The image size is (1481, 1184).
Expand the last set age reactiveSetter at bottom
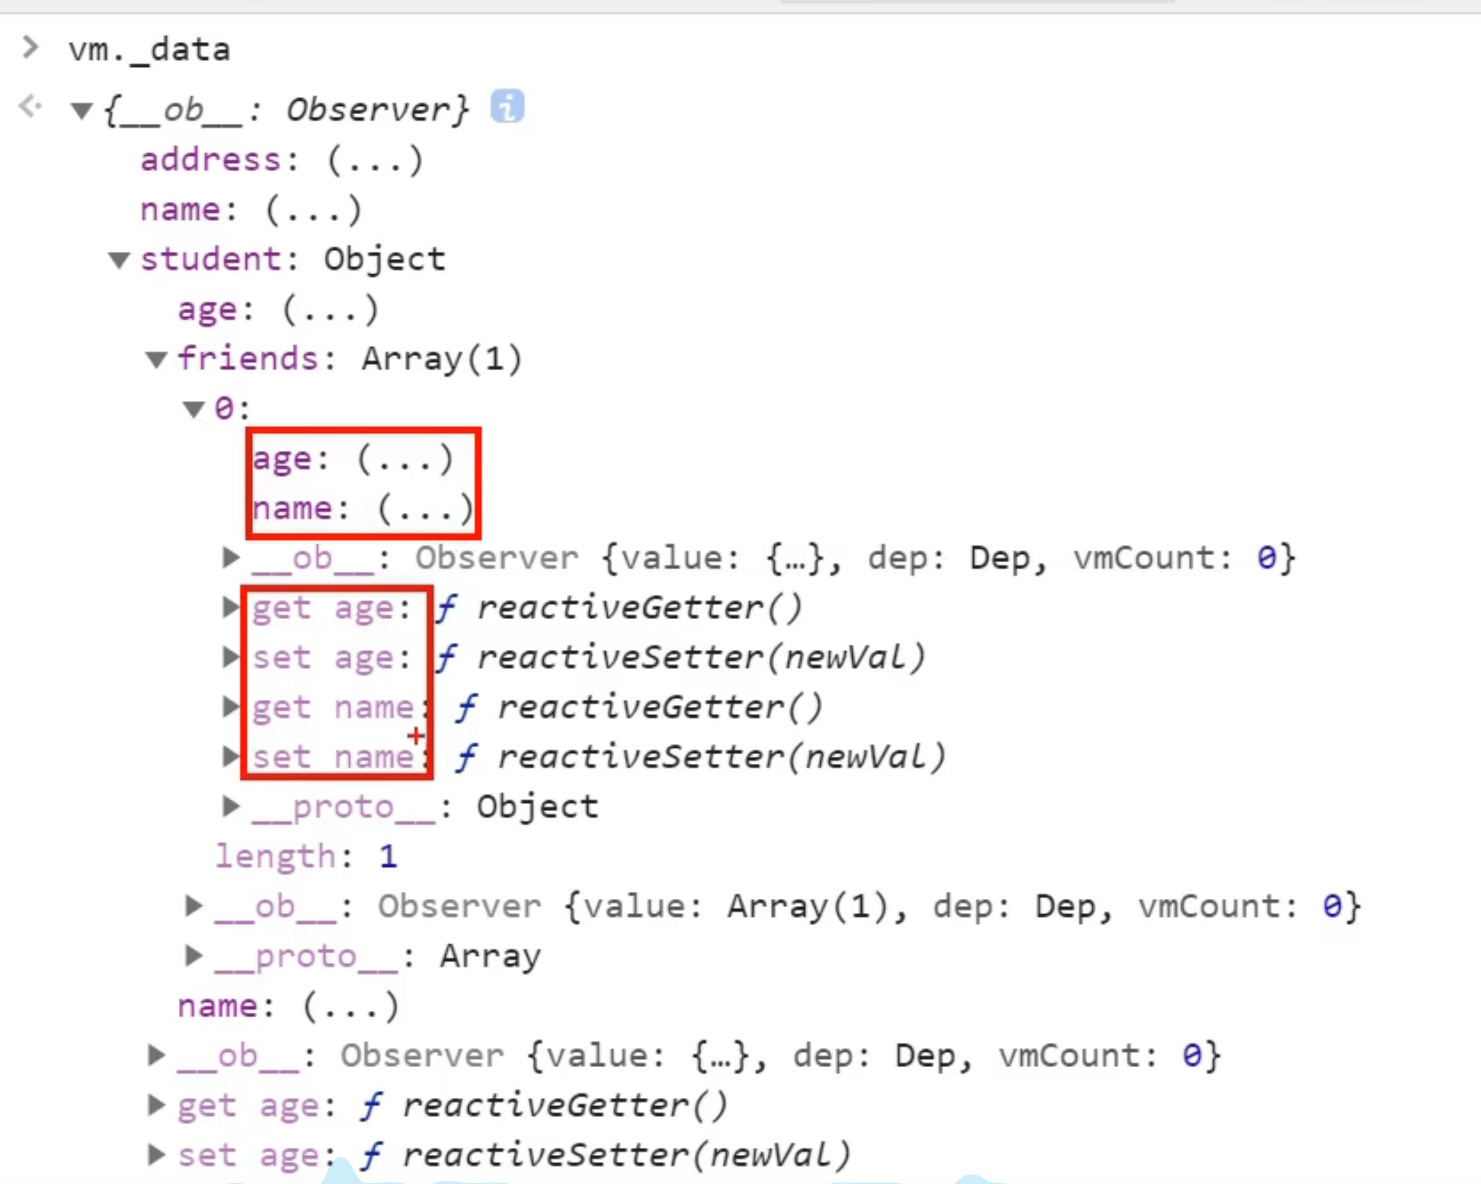click(156, 1155)
